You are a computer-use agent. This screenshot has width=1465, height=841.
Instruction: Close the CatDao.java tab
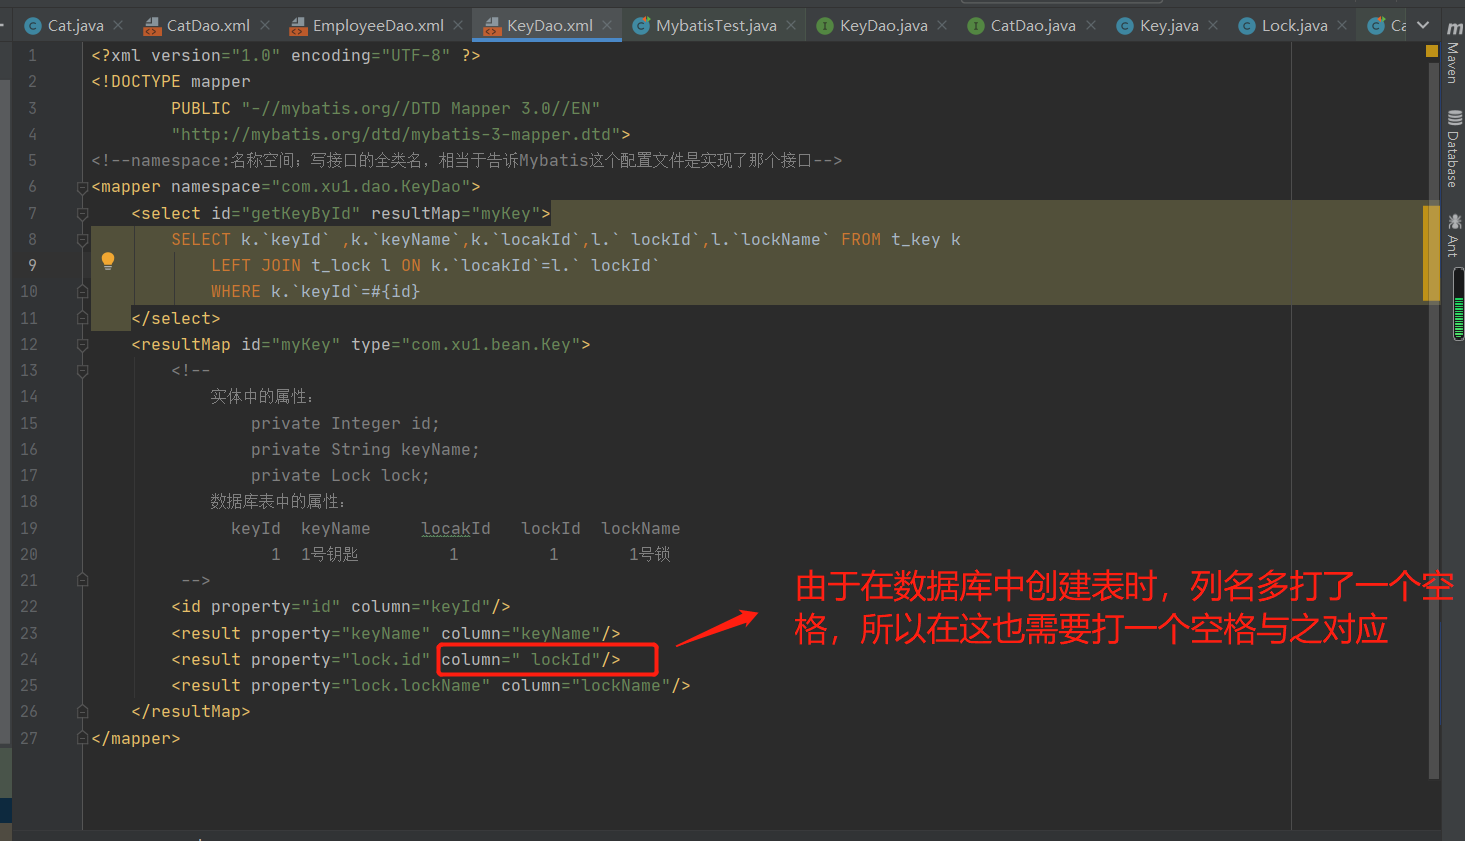point(1091,25)
